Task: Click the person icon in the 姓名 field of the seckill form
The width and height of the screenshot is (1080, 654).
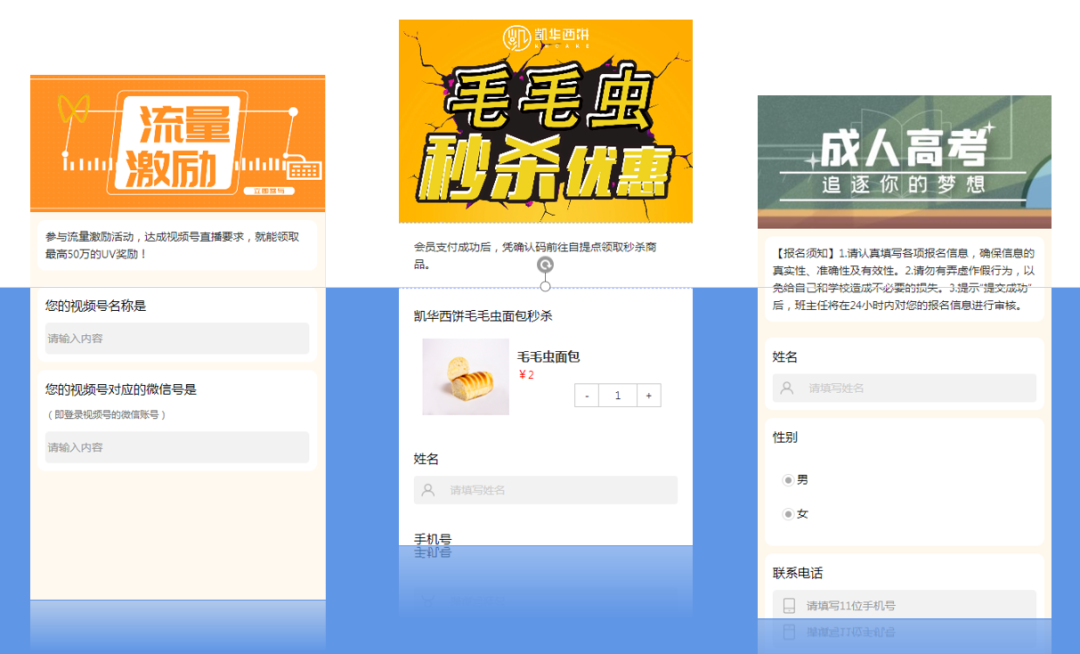Action: point(425,490)
